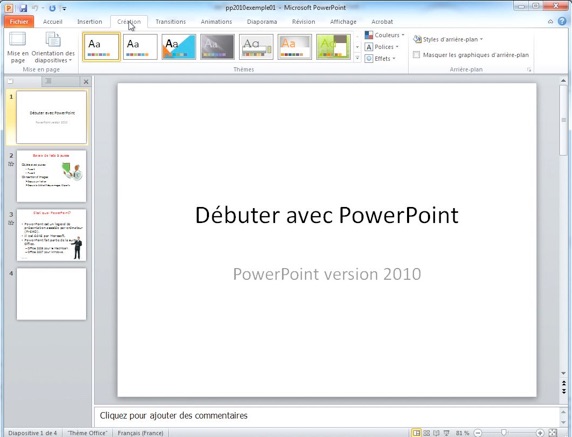Switch to the Transitions tab
The width and height of the screenshot is (572, 437).
(170, 22)
